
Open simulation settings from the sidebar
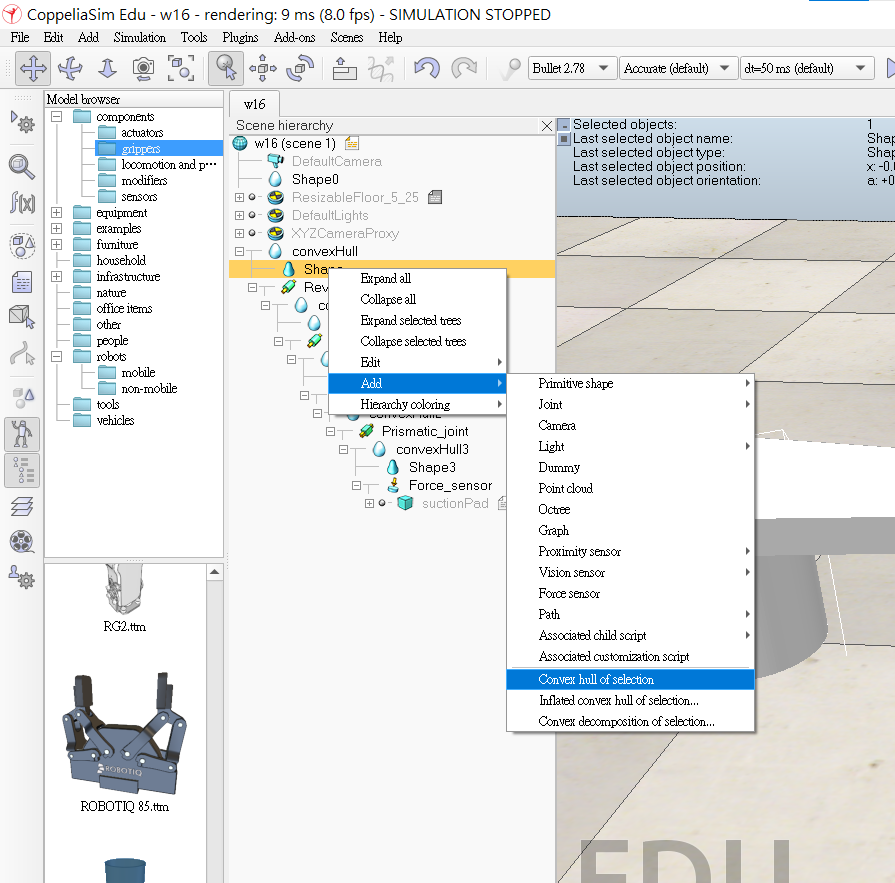tap(23, 122)
